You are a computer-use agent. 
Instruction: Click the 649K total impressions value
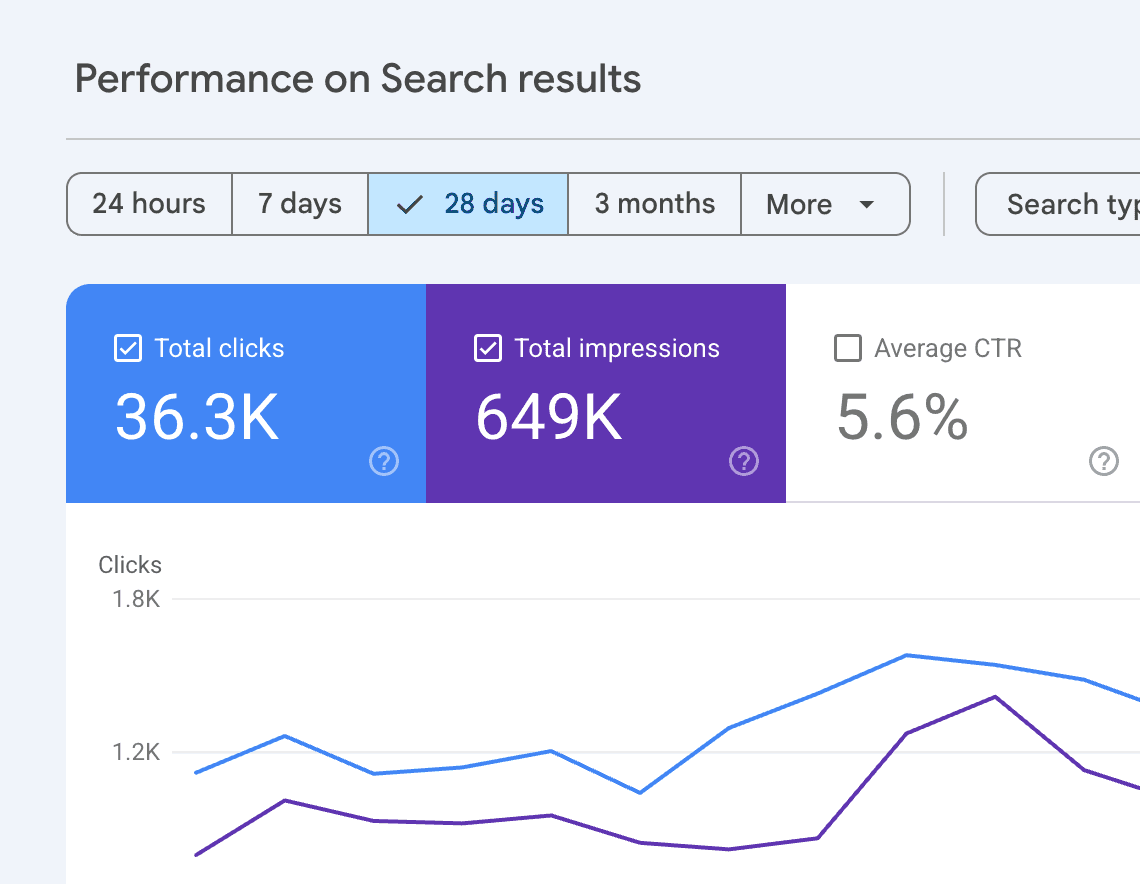549,417
